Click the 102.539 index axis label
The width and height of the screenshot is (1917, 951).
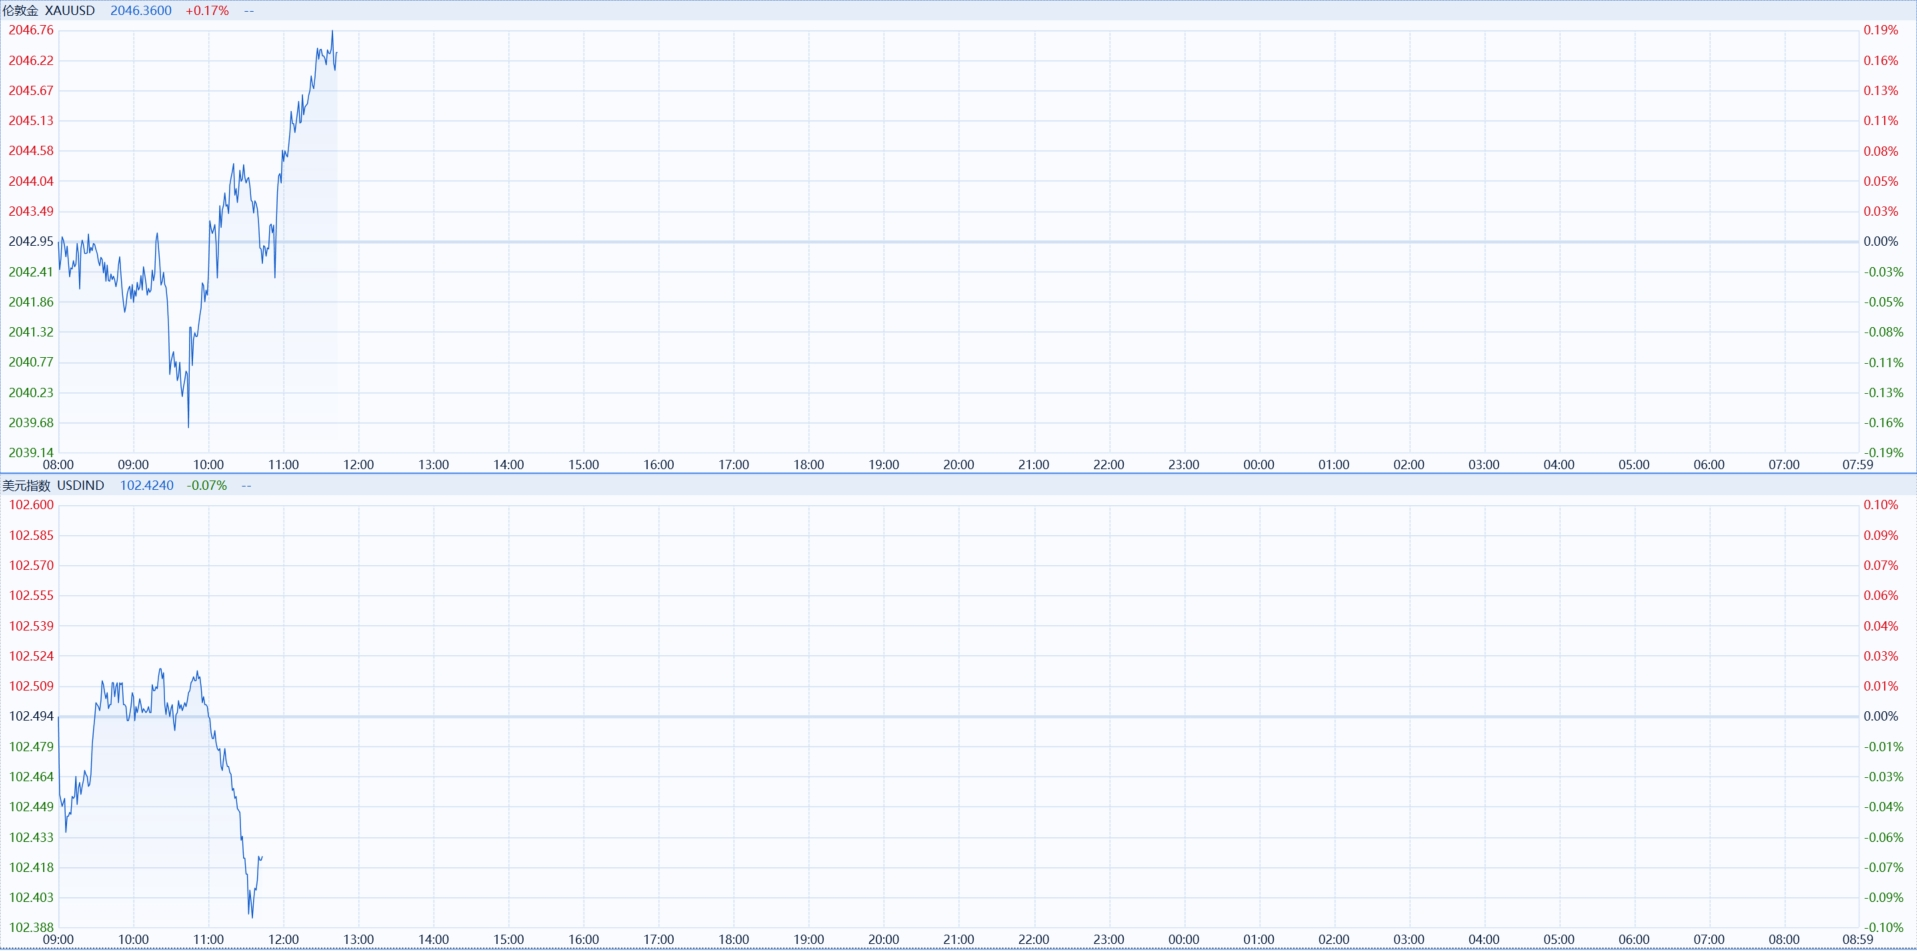click(x=31, y=627)
